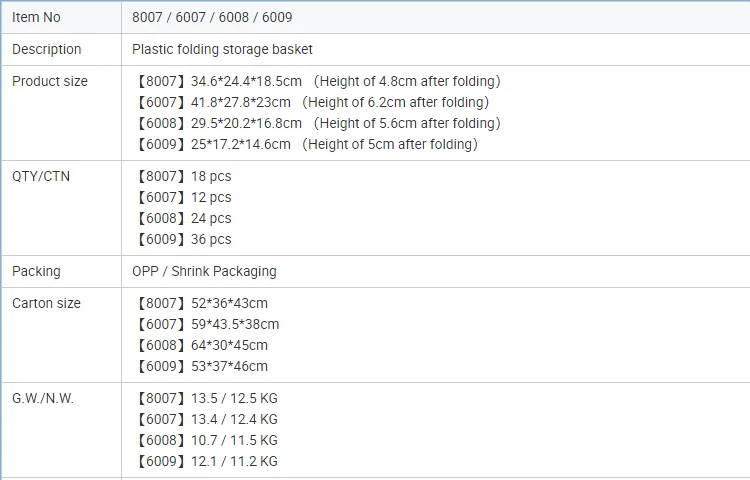Click the "Carton size" row label
This screenshot has height=480, width=750.
tap(46, 303)
